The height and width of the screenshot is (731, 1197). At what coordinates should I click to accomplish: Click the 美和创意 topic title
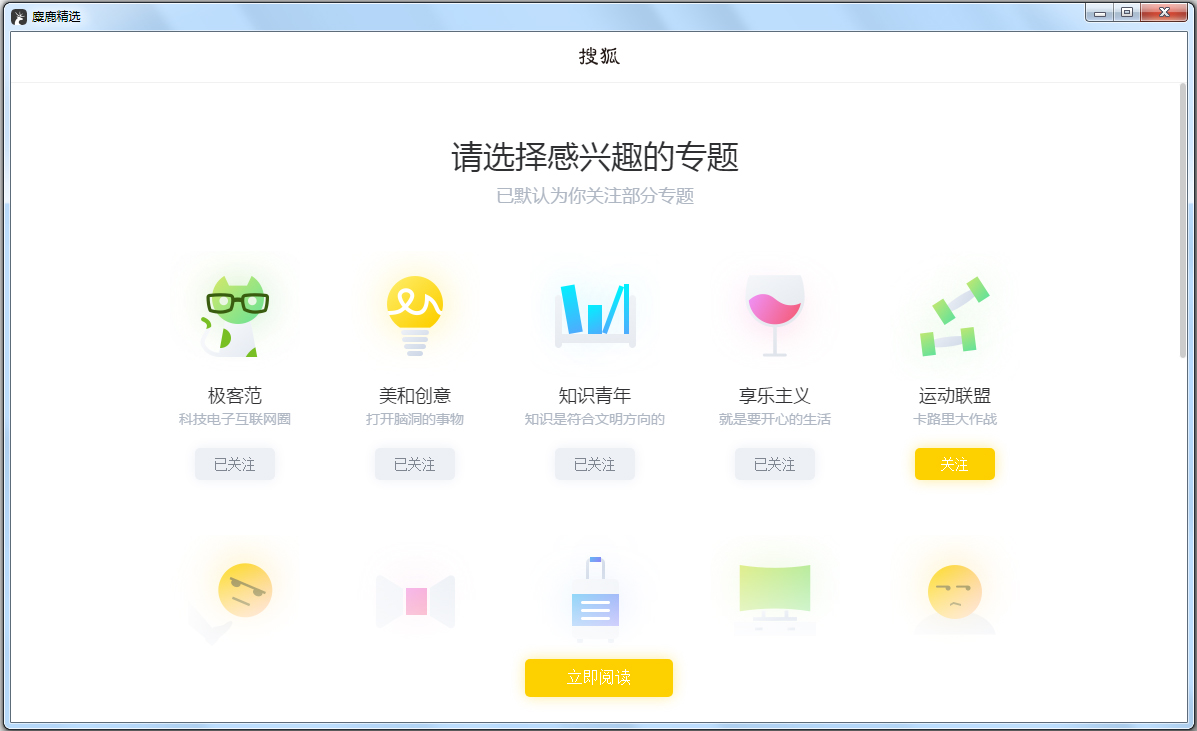(x=415, y=395)
